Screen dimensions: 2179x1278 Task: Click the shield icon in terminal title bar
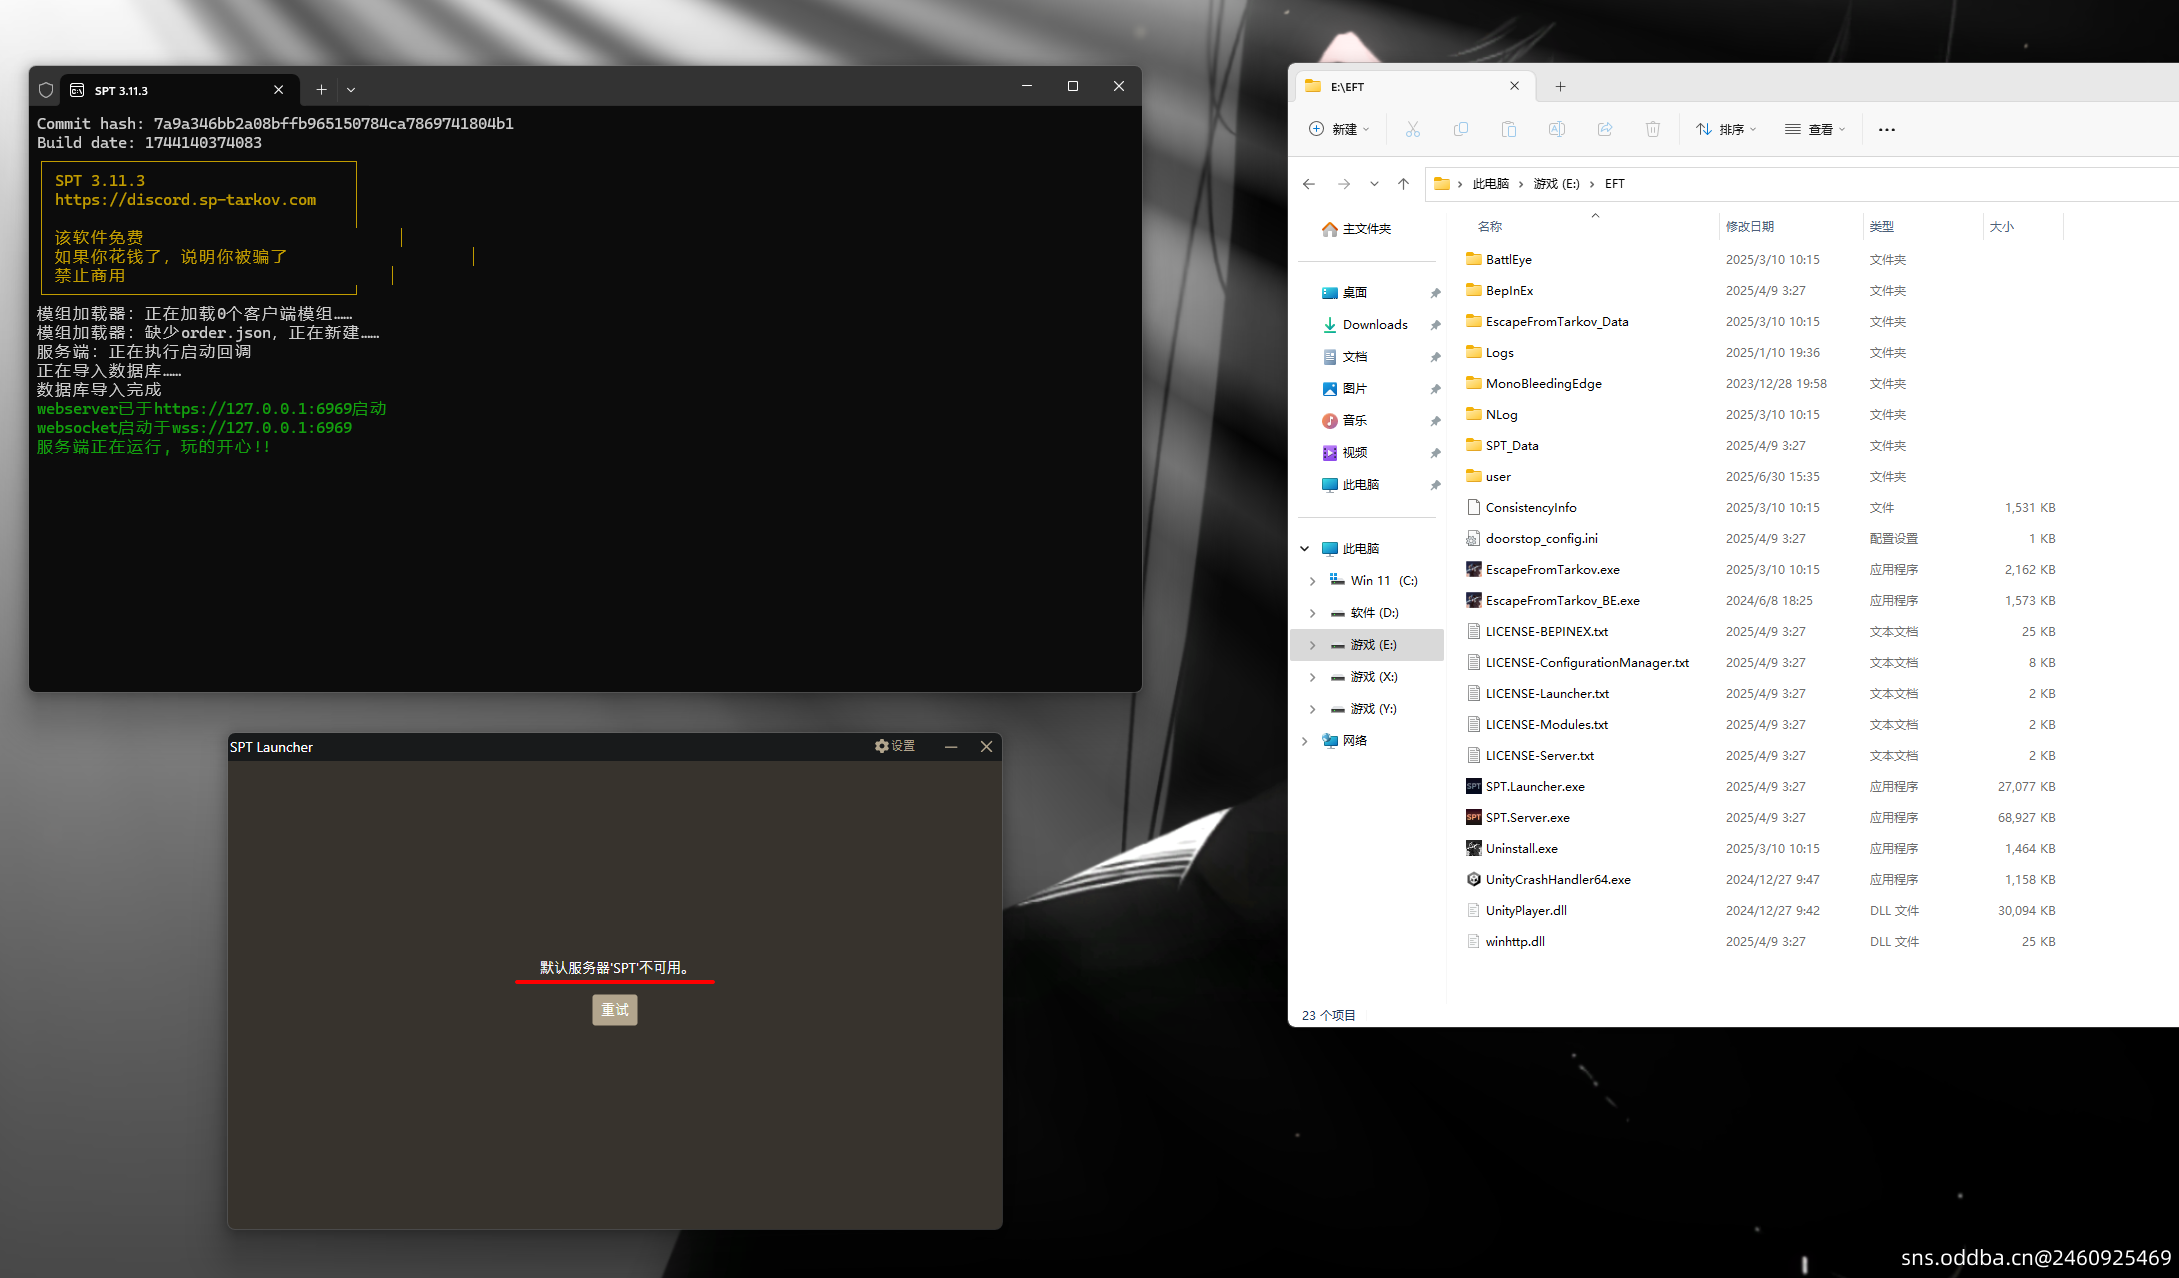(x=46, y=90)
